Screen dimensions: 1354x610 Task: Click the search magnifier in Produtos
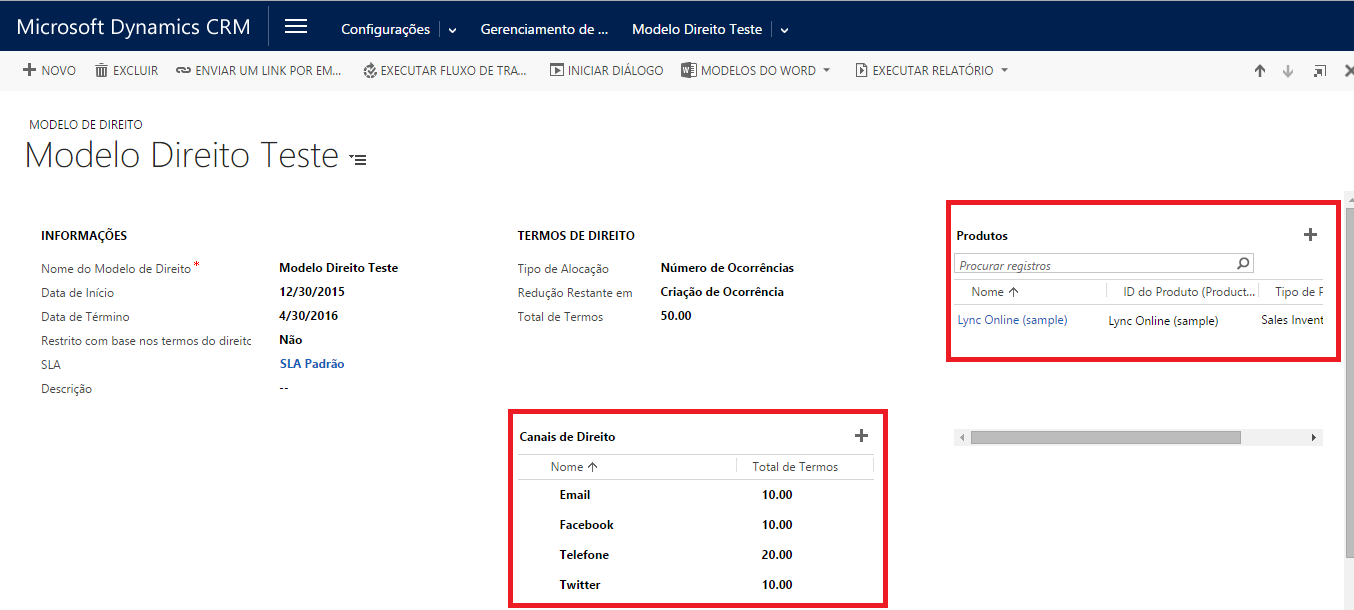pos(1243,264)
